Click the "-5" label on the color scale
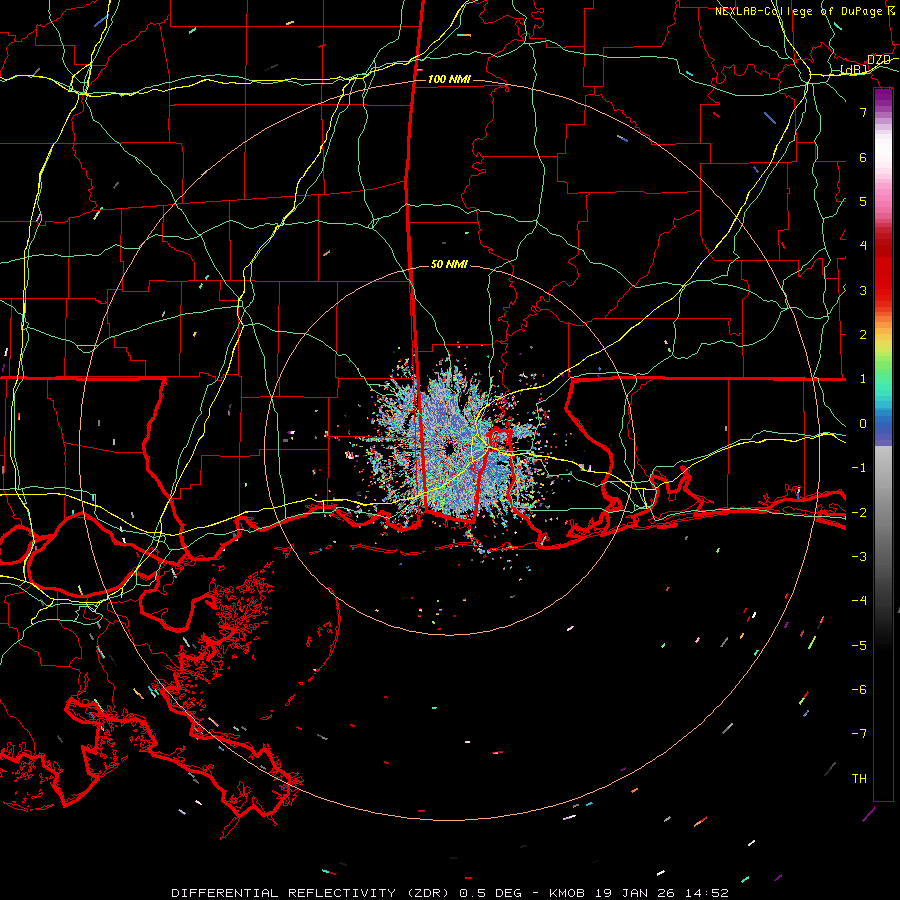 [859, 645]
